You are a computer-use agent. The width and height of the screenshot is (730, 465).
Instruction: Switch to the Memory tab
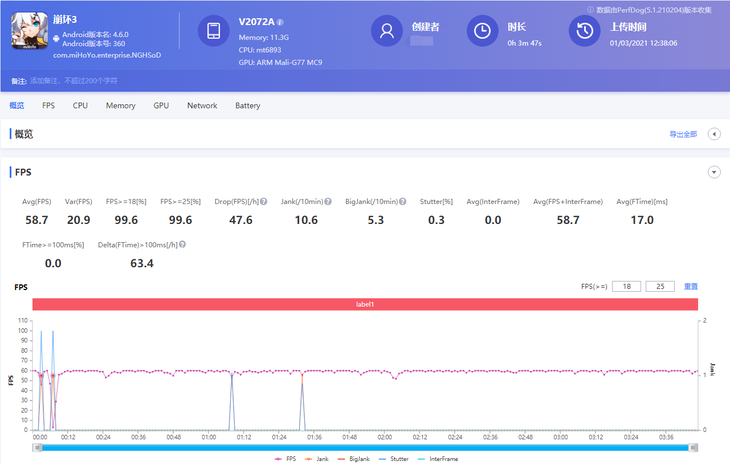pyautogui.click(x=120, y=105)
